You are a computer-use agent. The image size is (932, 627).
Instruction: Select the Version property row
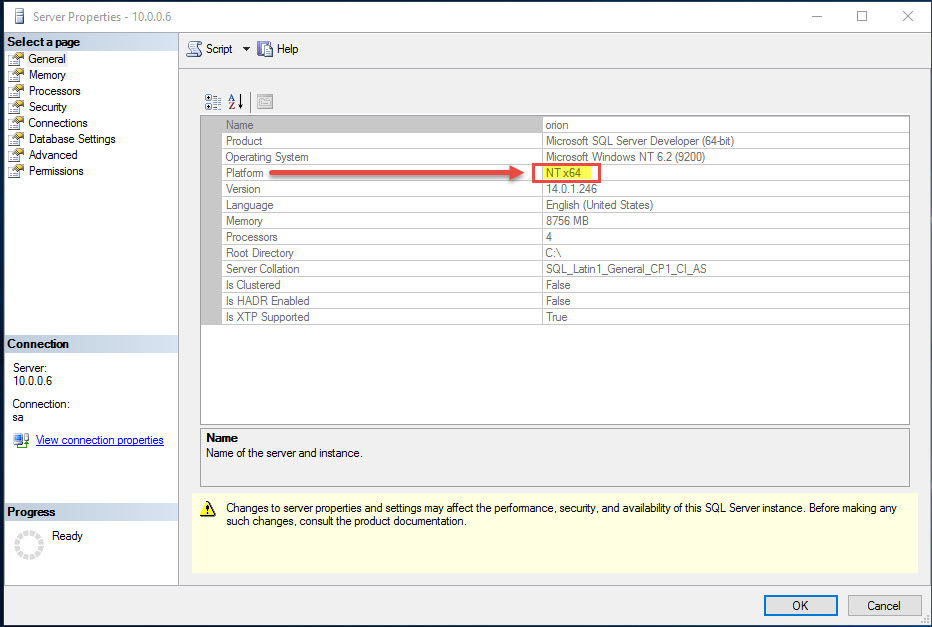[565, 189]
